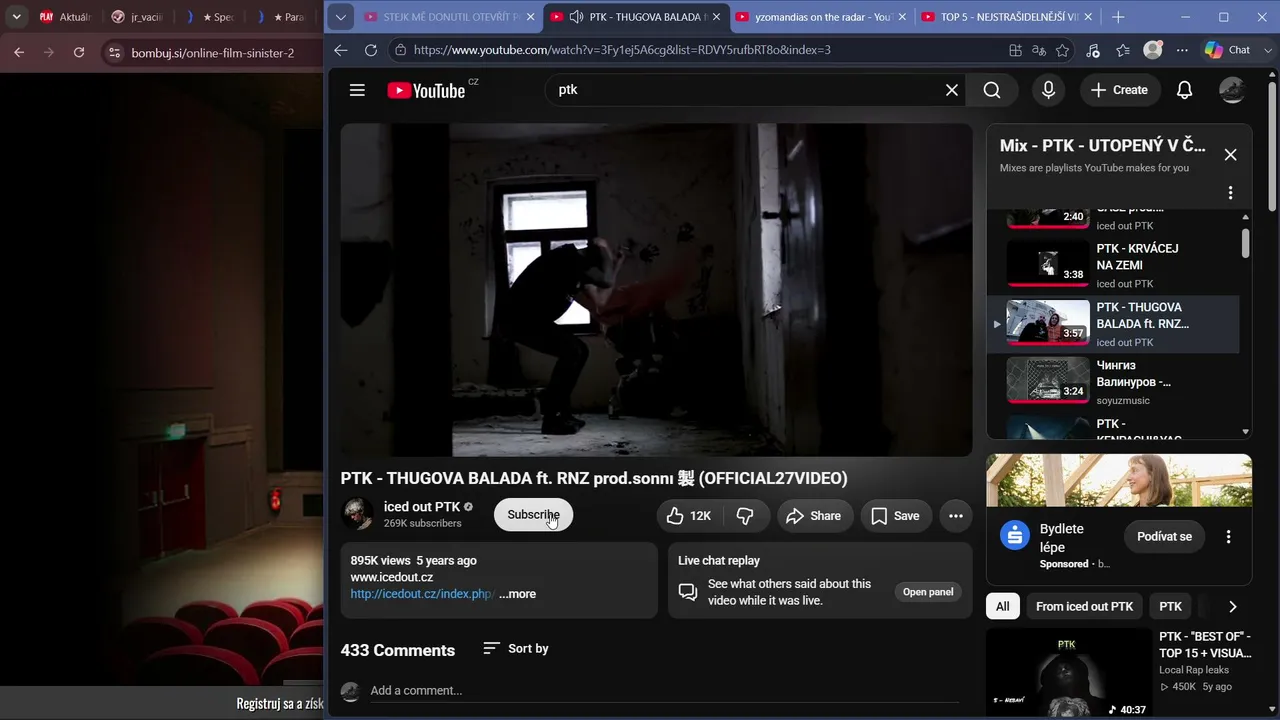
Task: Select the PTK filter chip
Action: pos(1171,607)
